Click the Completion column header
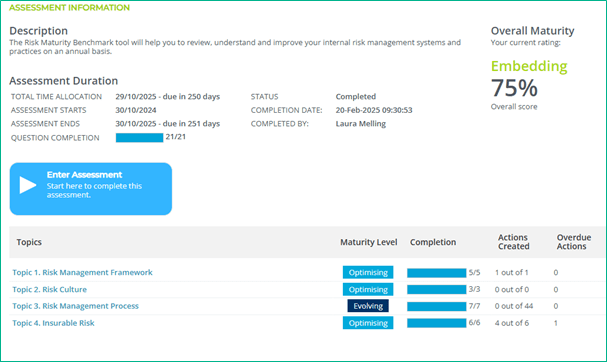The image size is (607, 362). pos(433,242)
